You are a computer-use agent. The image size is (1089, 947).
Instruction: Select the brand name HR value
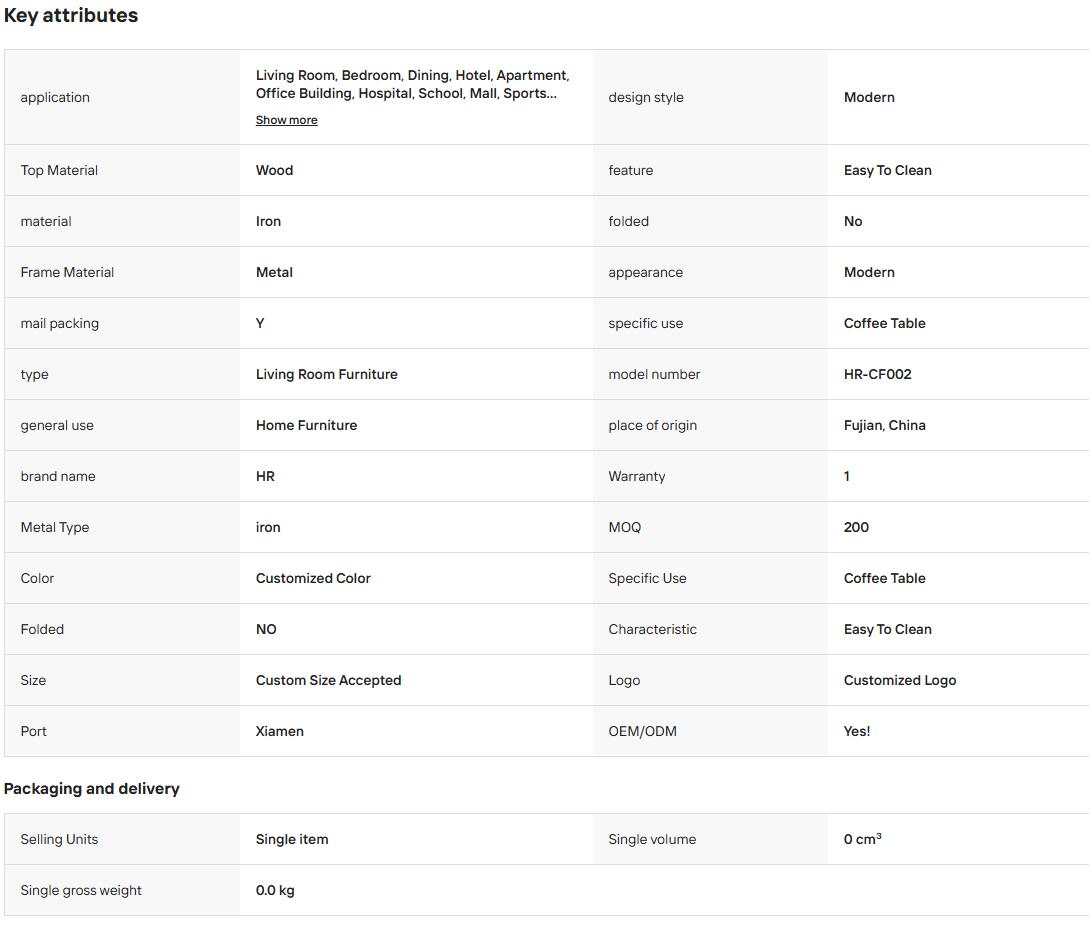265,476
